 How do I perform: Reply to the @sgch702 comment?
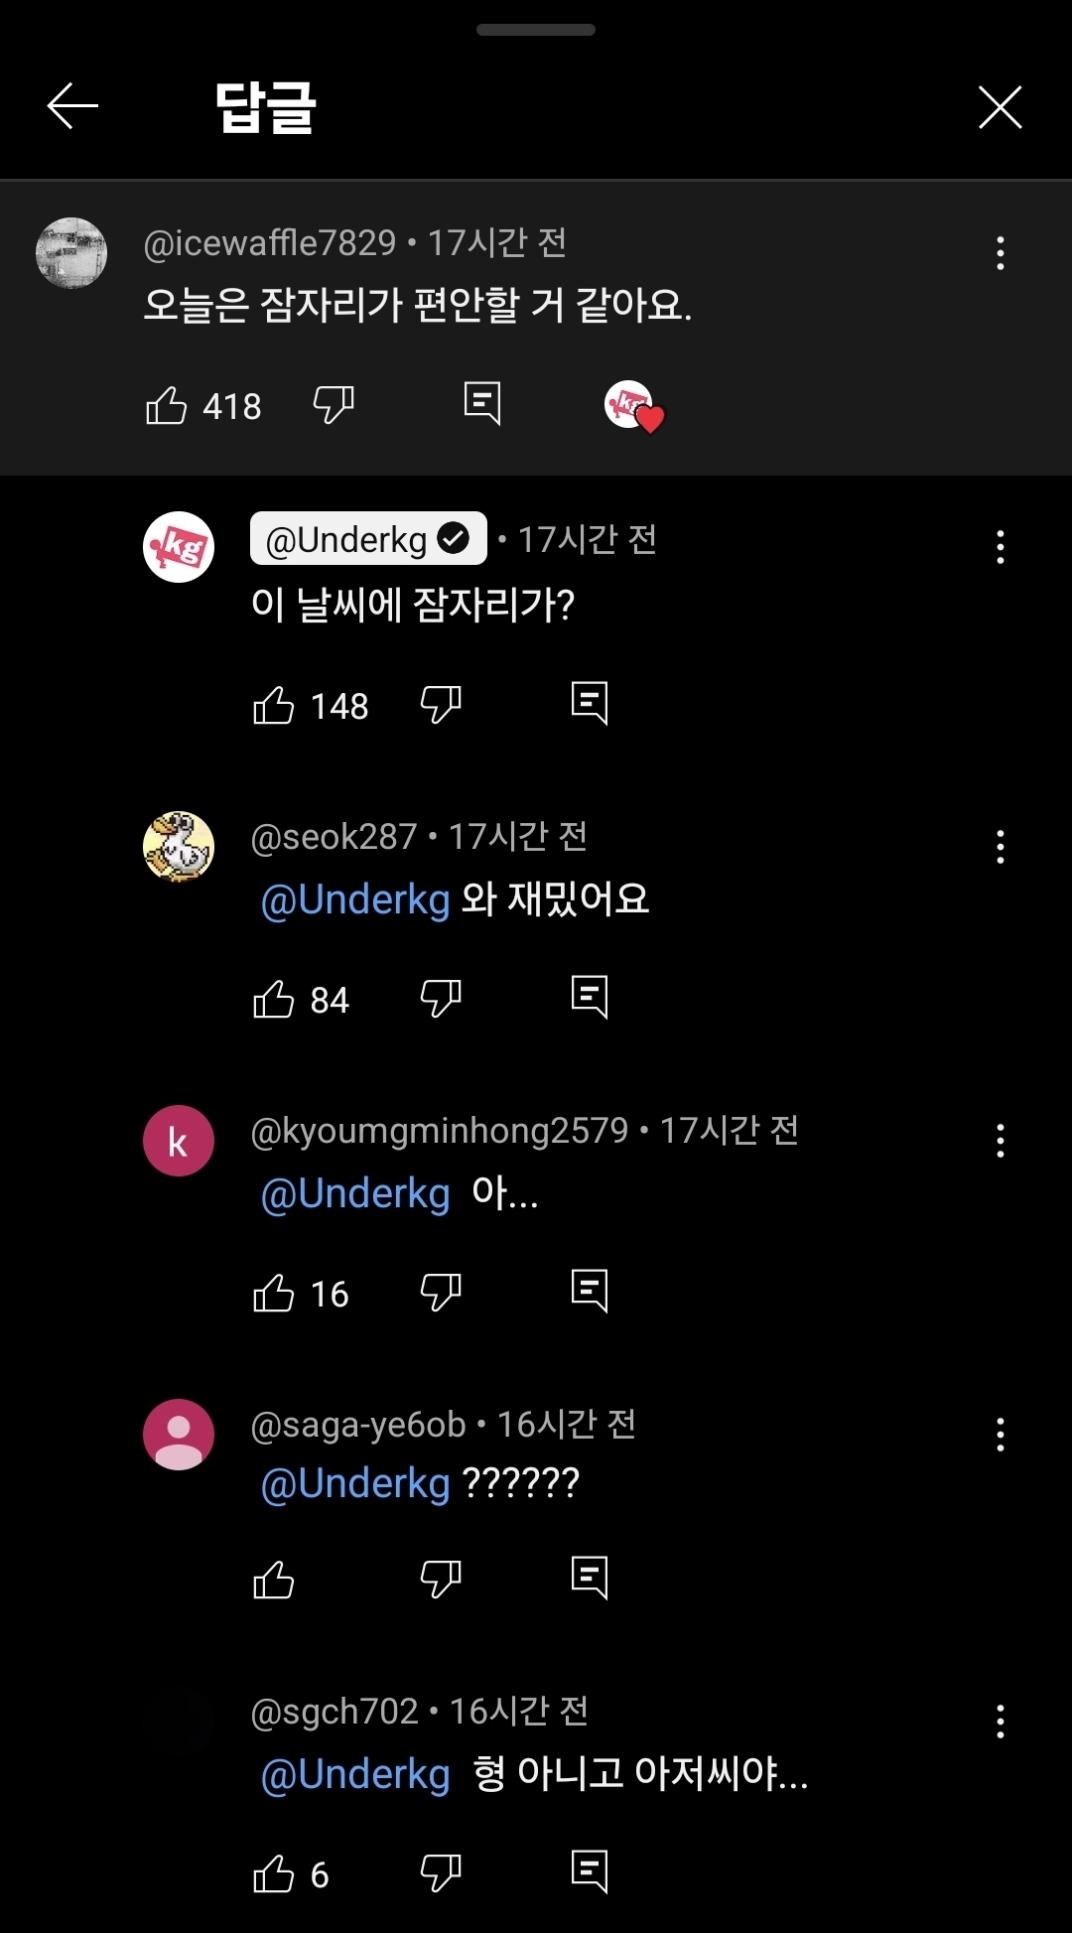click(x=589, y=1871)
